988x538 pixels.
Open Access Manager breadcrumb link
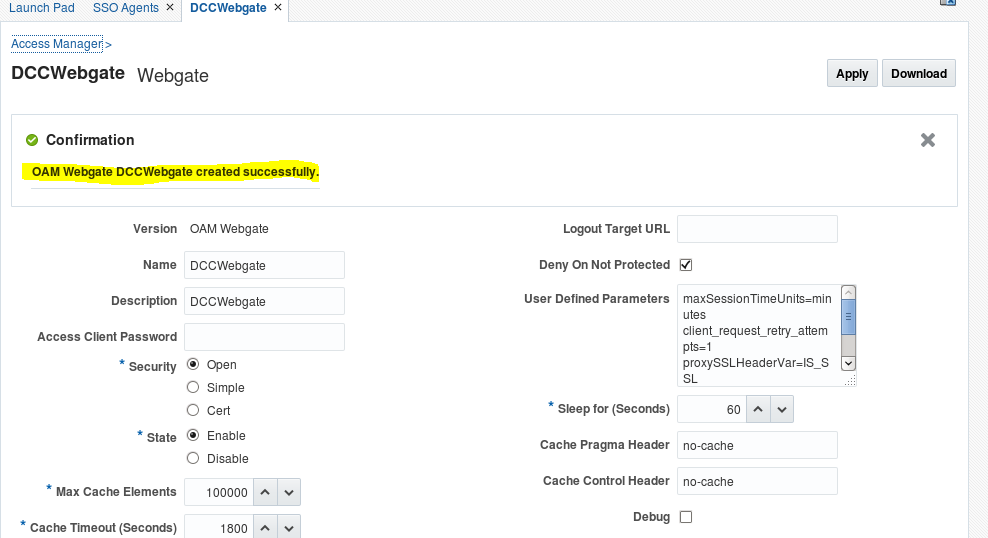click(57, 43)
